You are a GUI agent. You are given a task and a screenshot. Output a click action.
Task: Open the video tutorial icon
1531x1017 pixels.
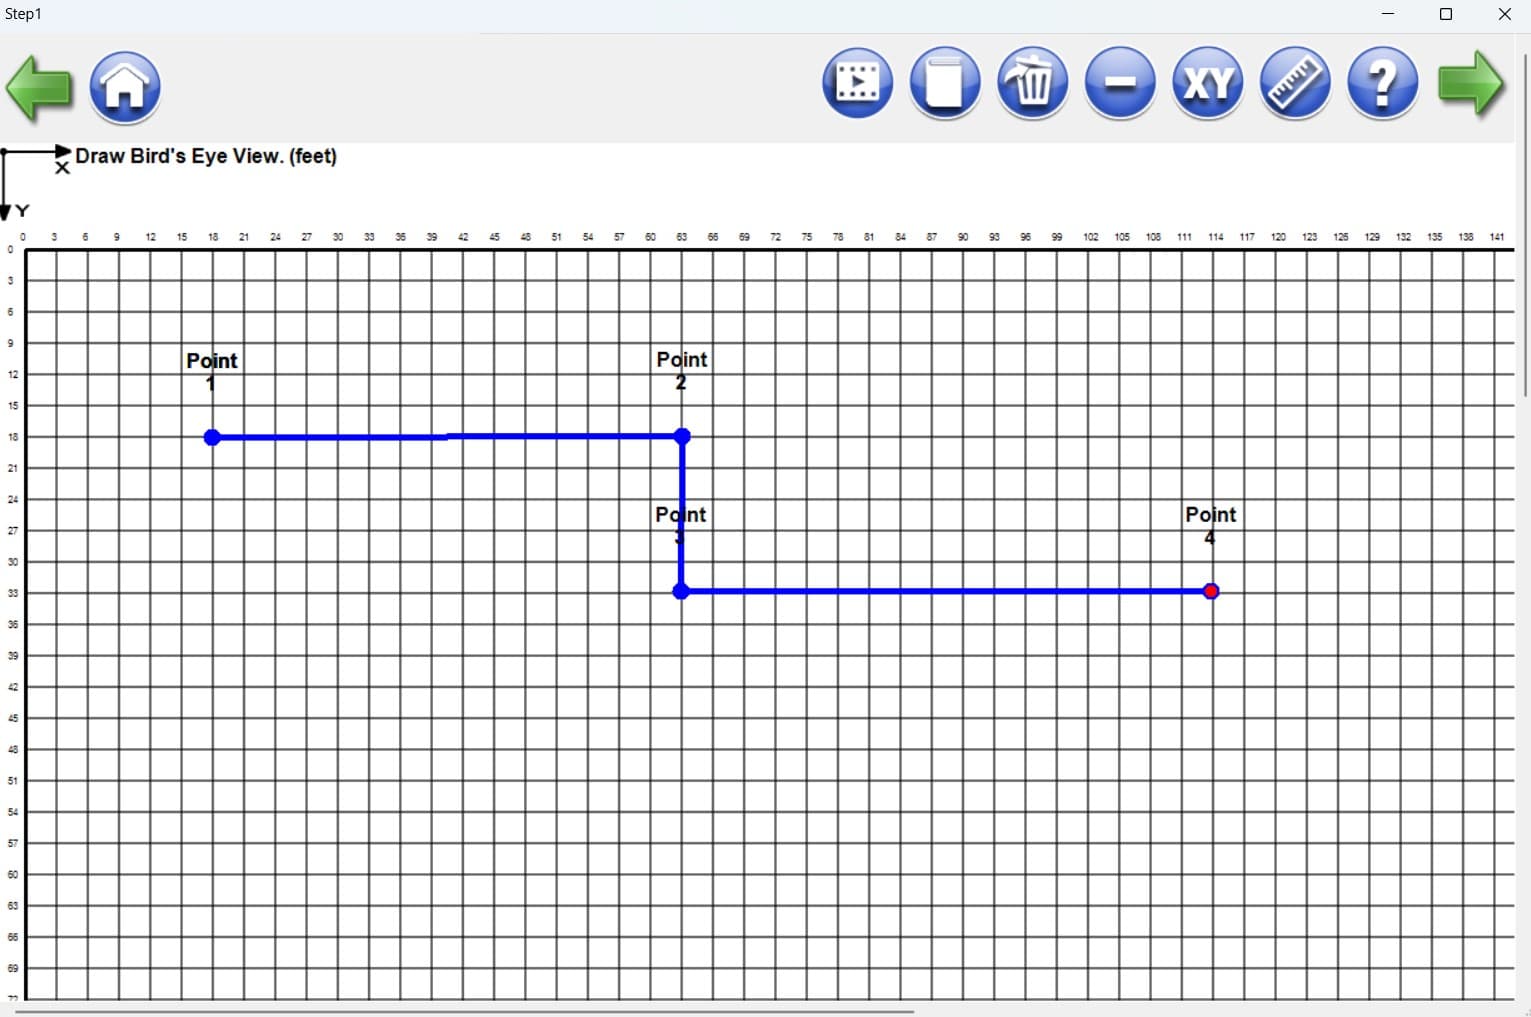[856, 84]
